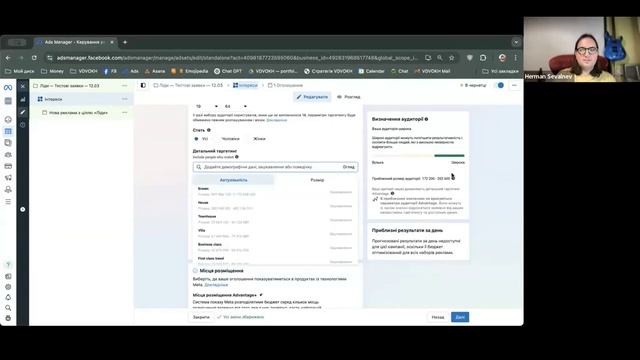Open the new browser tab with plus

click(x=125, y=42)
